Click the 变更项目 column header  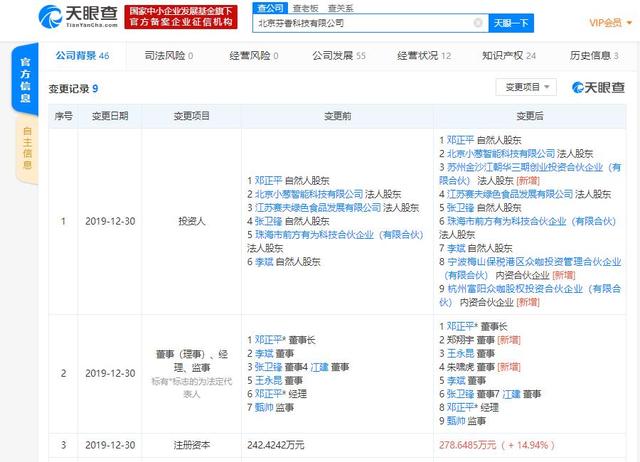191,116
